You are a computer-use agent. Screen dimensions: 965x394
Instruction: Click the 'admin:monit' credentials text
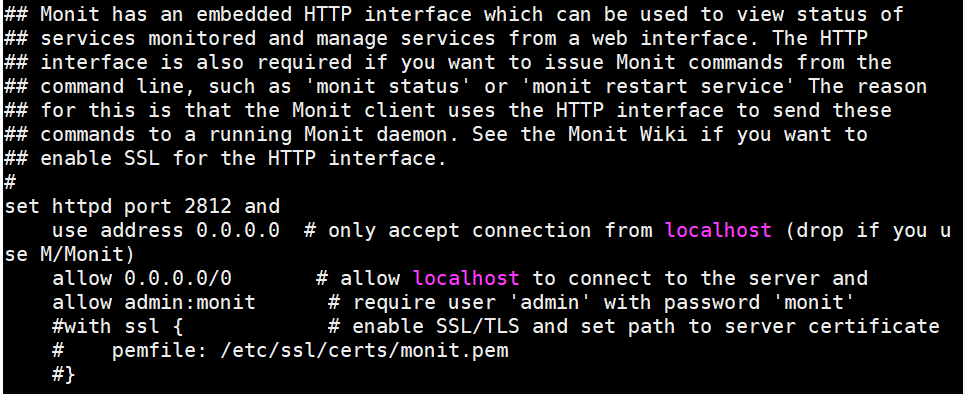(x=190, y=302)
